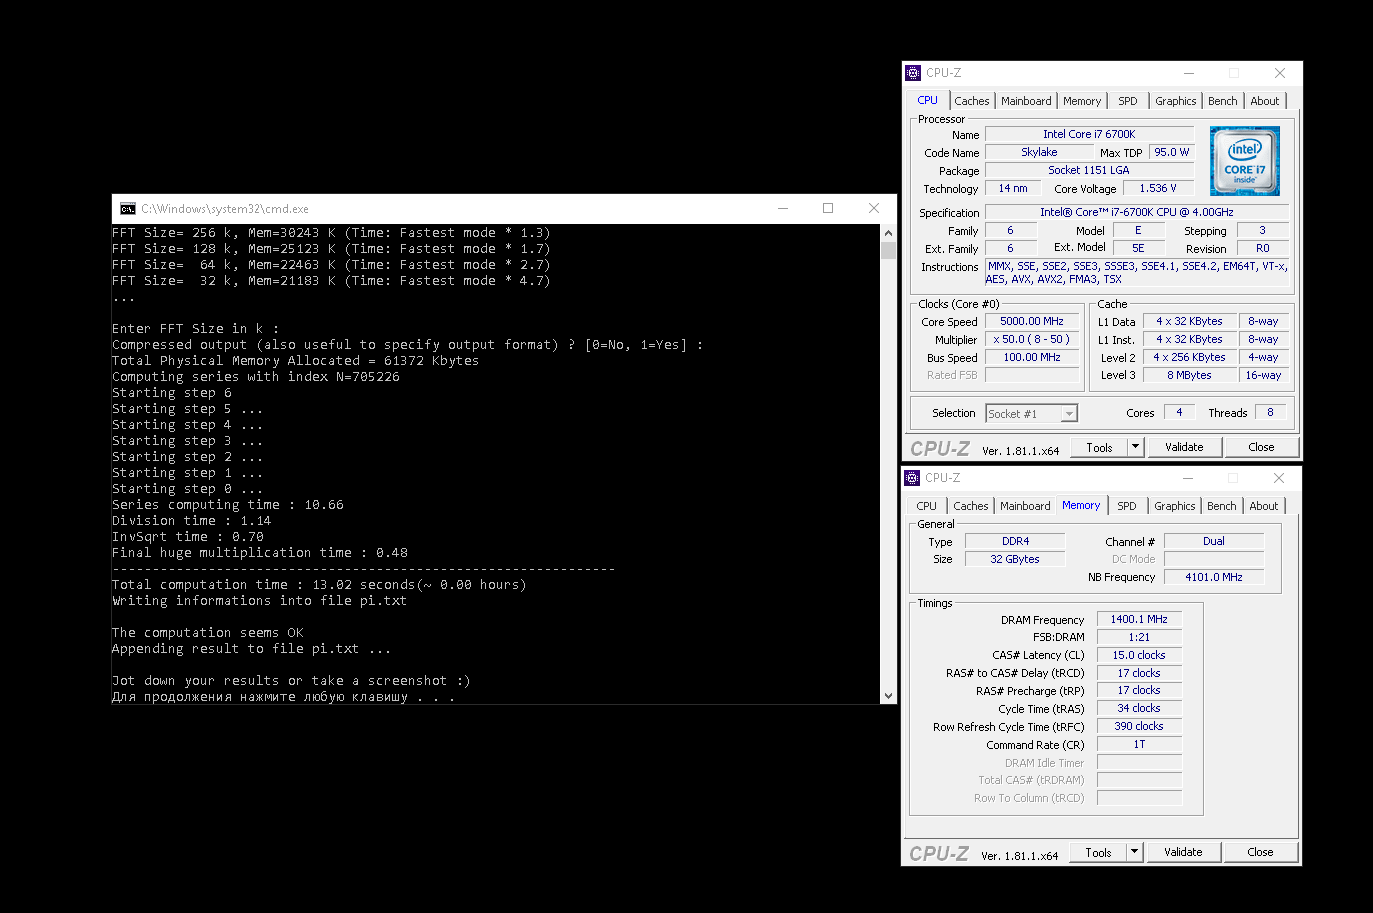Click the Bus Speed 100.00 MHz field

1032,357
